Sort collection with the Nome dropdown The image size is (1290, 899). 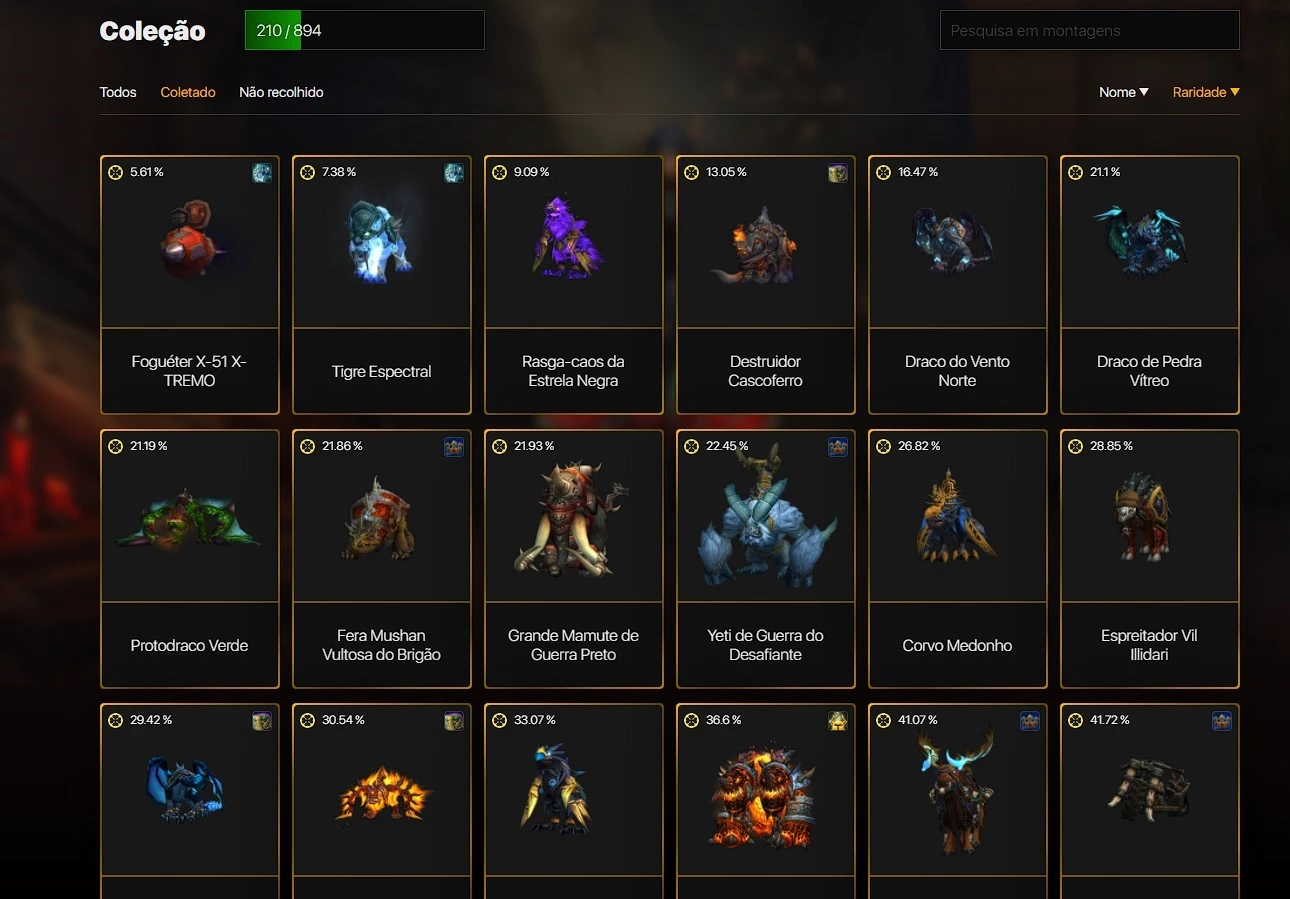click(x=1124, y=92)
